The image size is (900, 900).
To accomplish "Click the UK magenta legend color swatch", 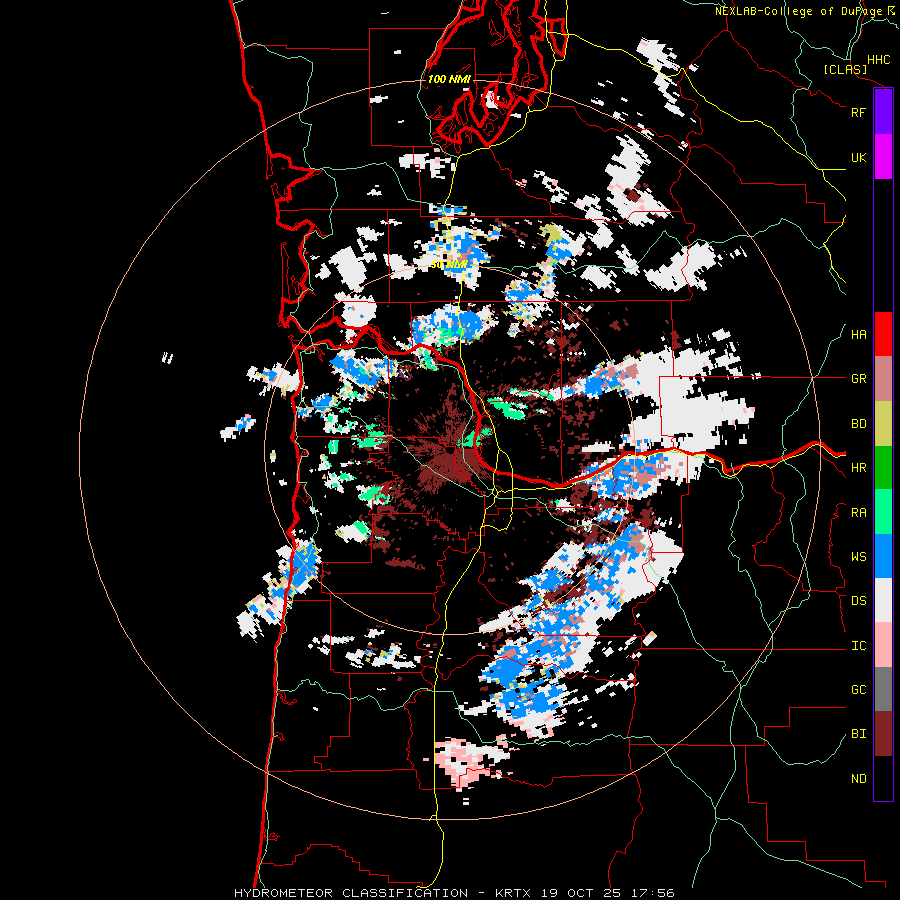I will click(x=883, y=157).
